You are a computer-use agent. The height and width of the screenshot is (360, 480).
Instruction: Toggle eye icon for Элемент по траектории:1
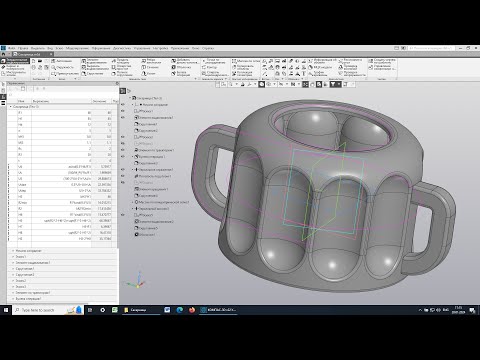(123, 150)
